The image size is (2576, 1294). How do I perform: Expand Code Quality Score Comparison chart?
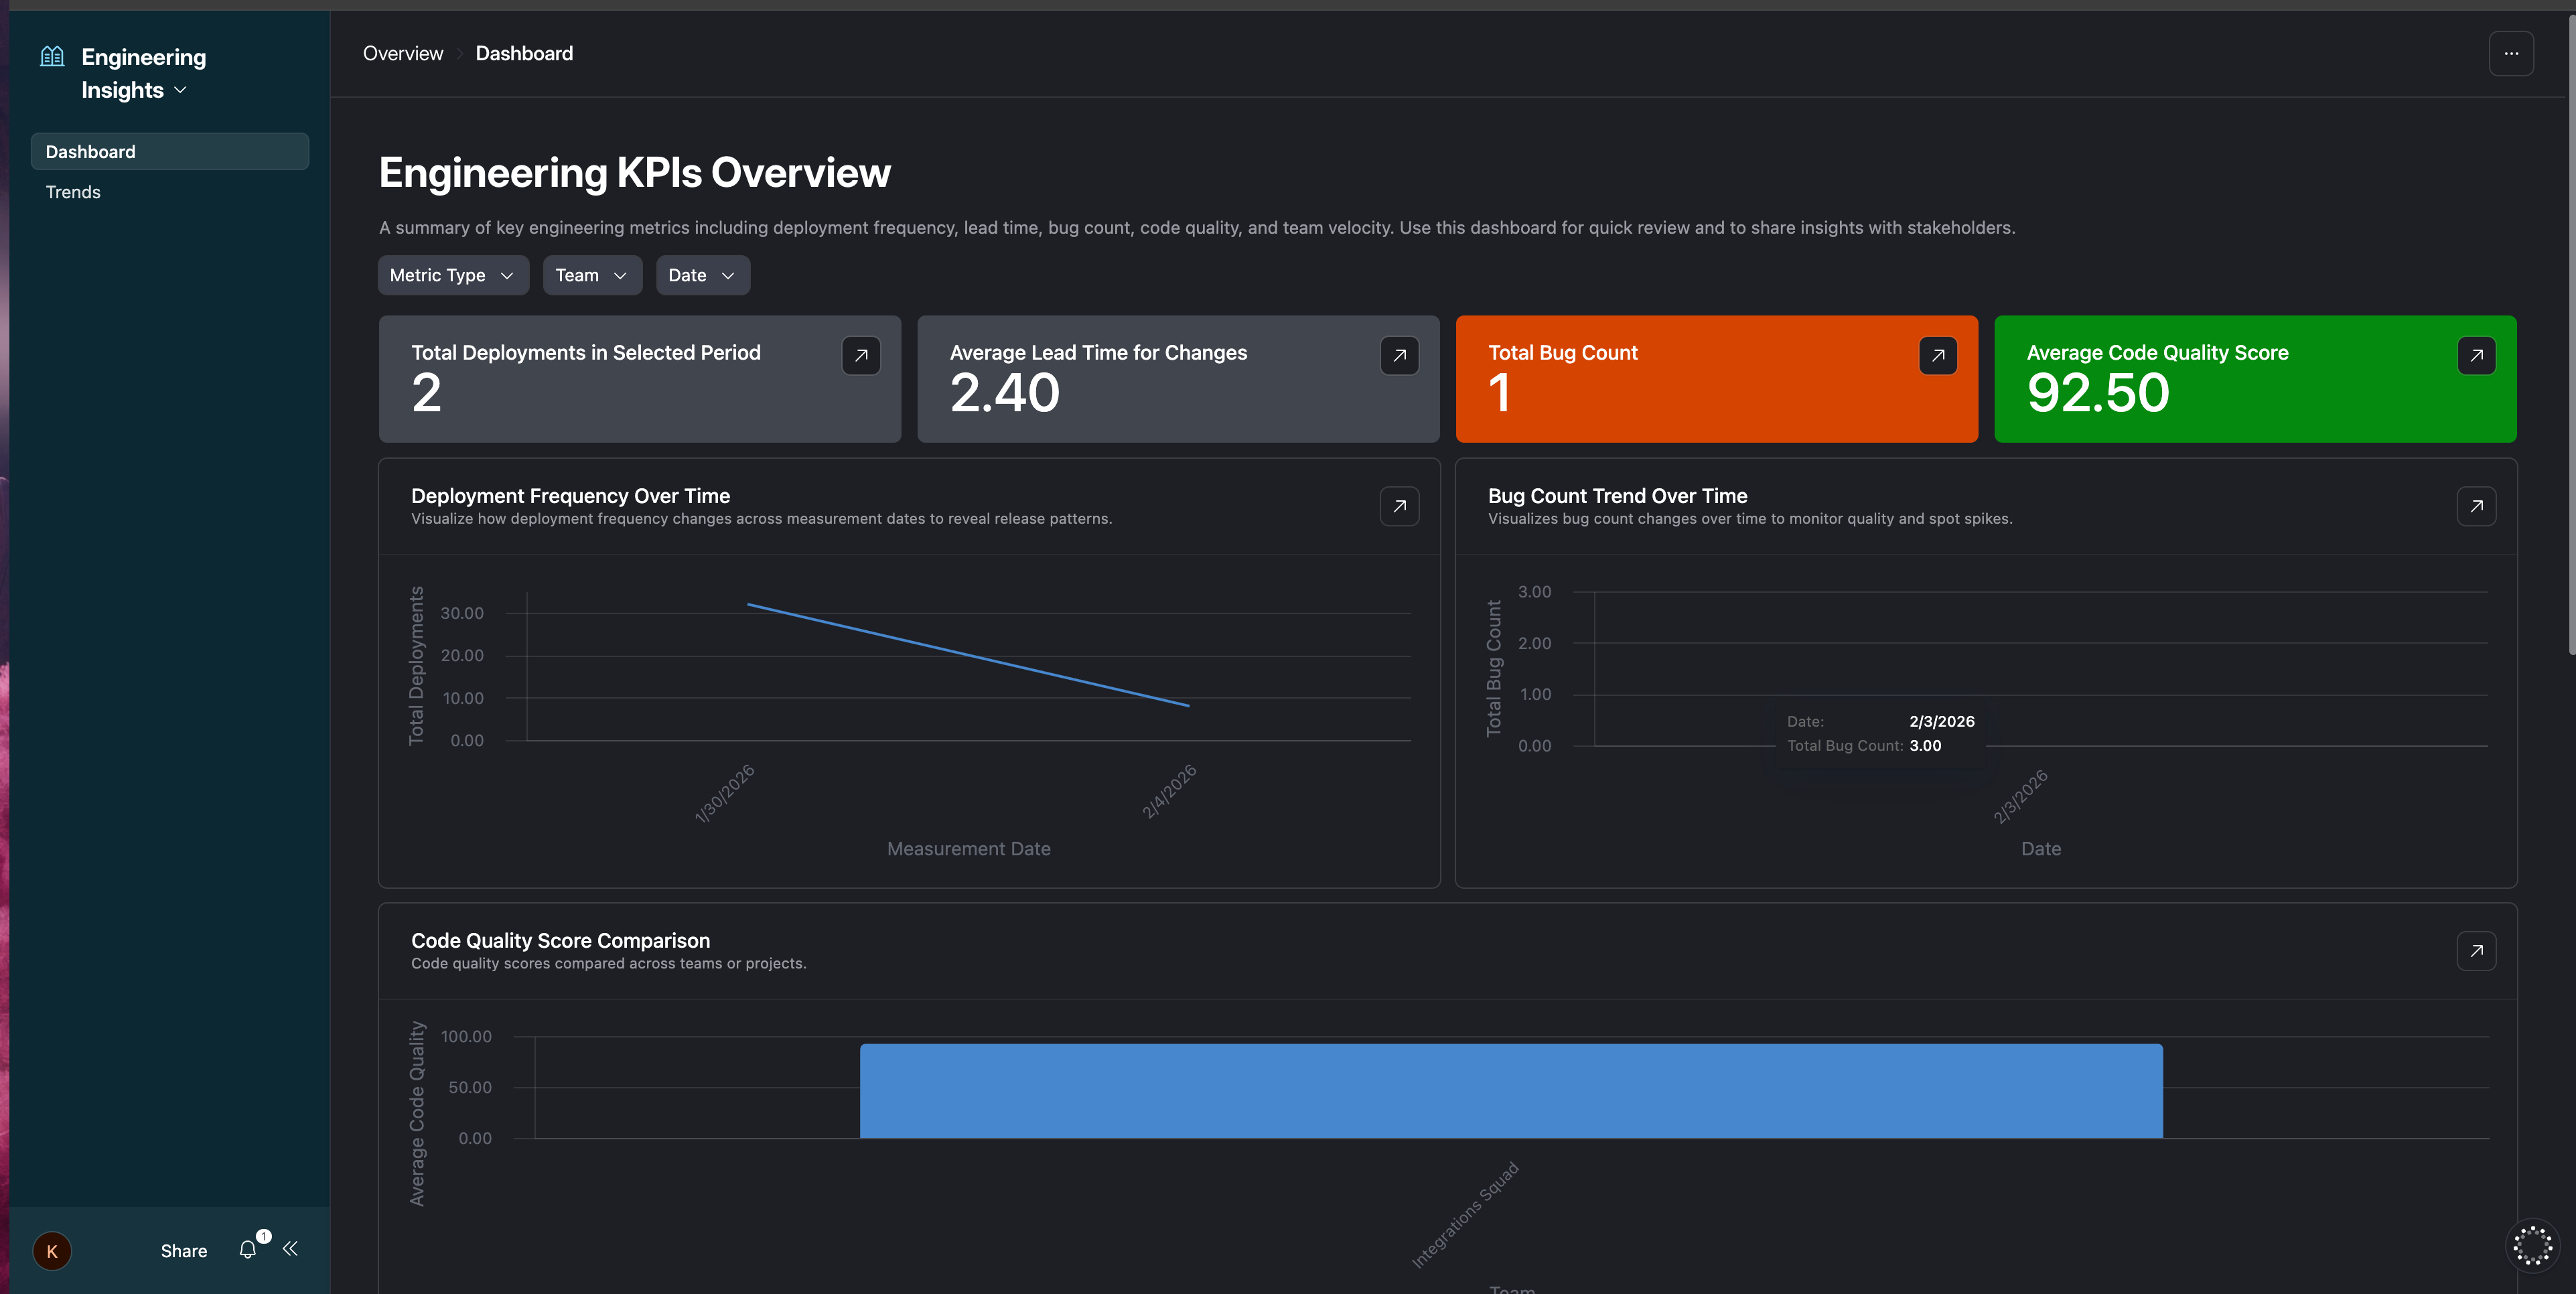pos(2476,952)
